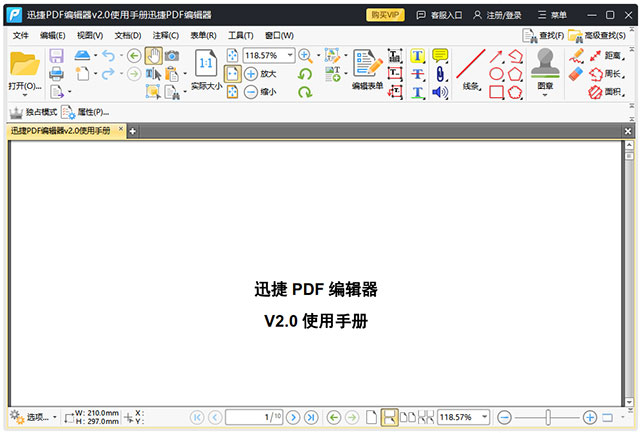Expand the stamp 图章 dropdown arrow
Screen dimensions: 640x433
(x=545, y=95)
